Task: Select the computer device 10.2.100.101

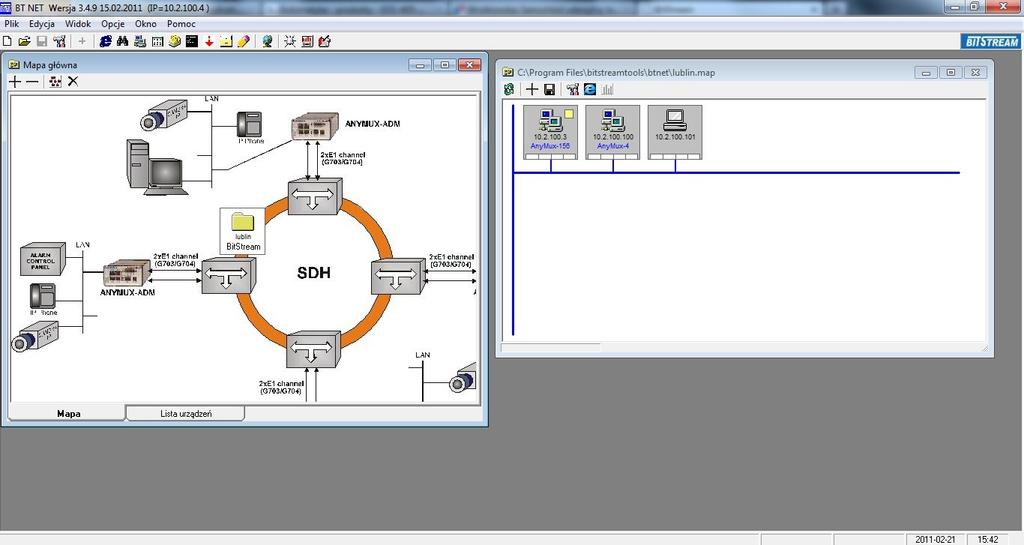Action: pyautogui.click(x=675, y=132)
